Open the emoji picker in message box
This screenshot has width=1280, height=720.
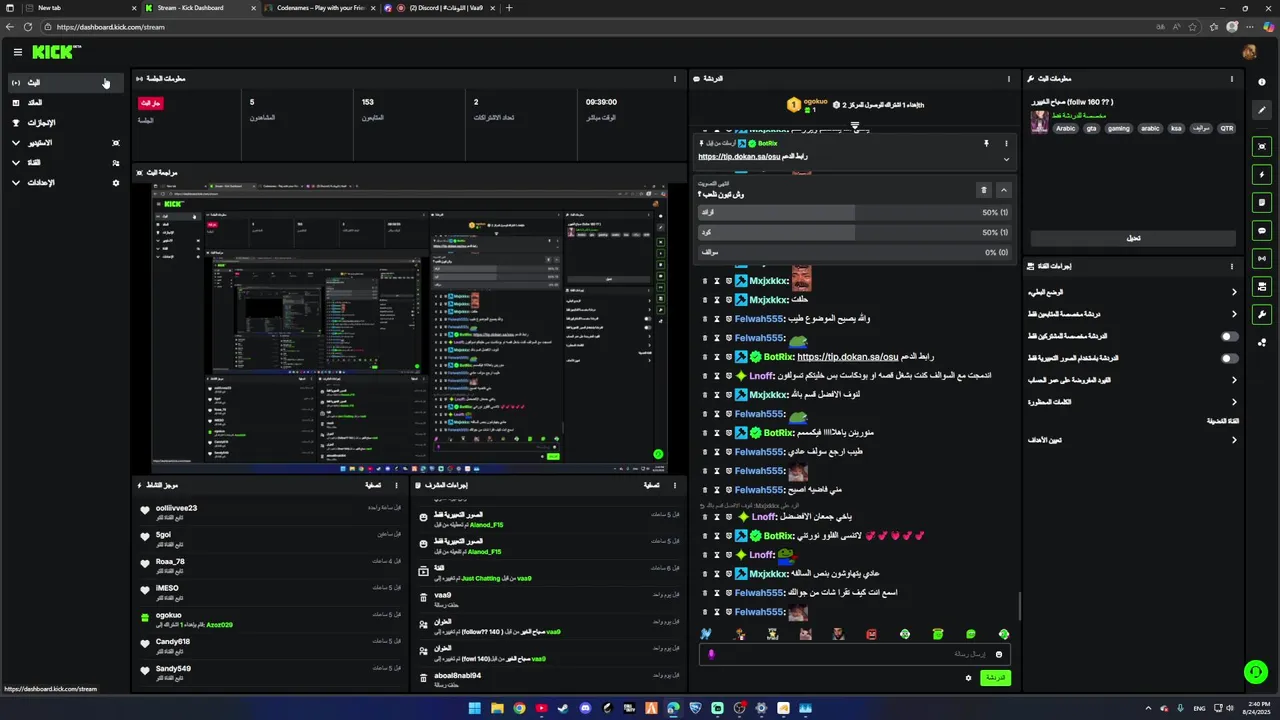coord(998,654)
